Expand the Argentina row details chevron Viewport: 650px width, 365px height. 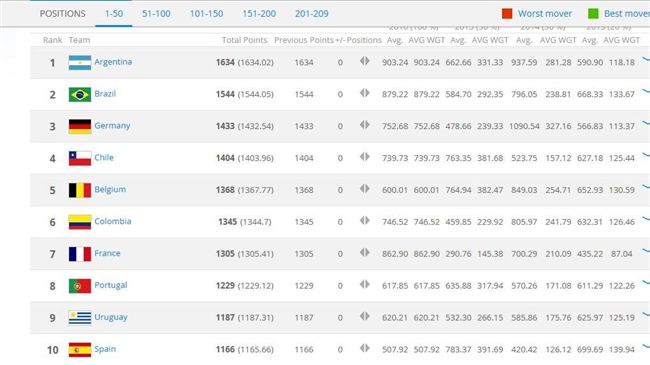(x=646, y=60)
